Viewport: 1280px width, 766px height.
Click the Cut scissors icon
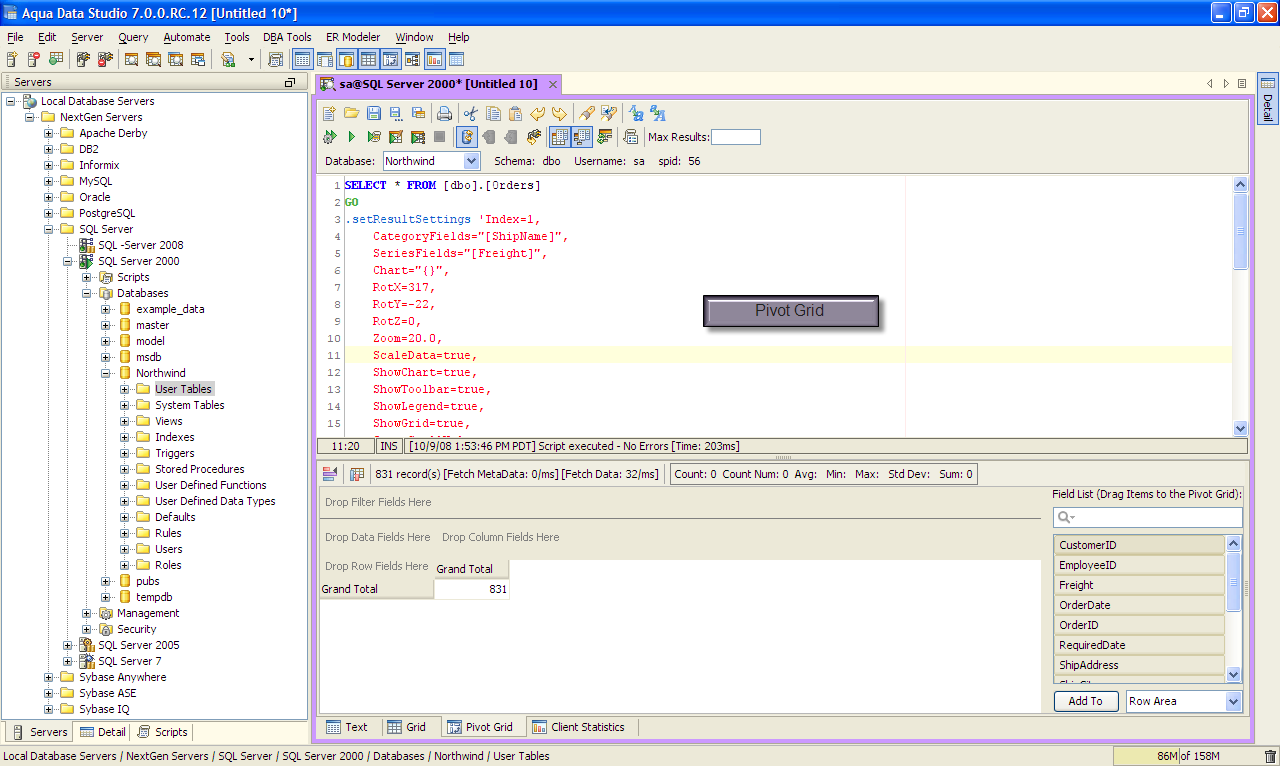pos(469,113)
